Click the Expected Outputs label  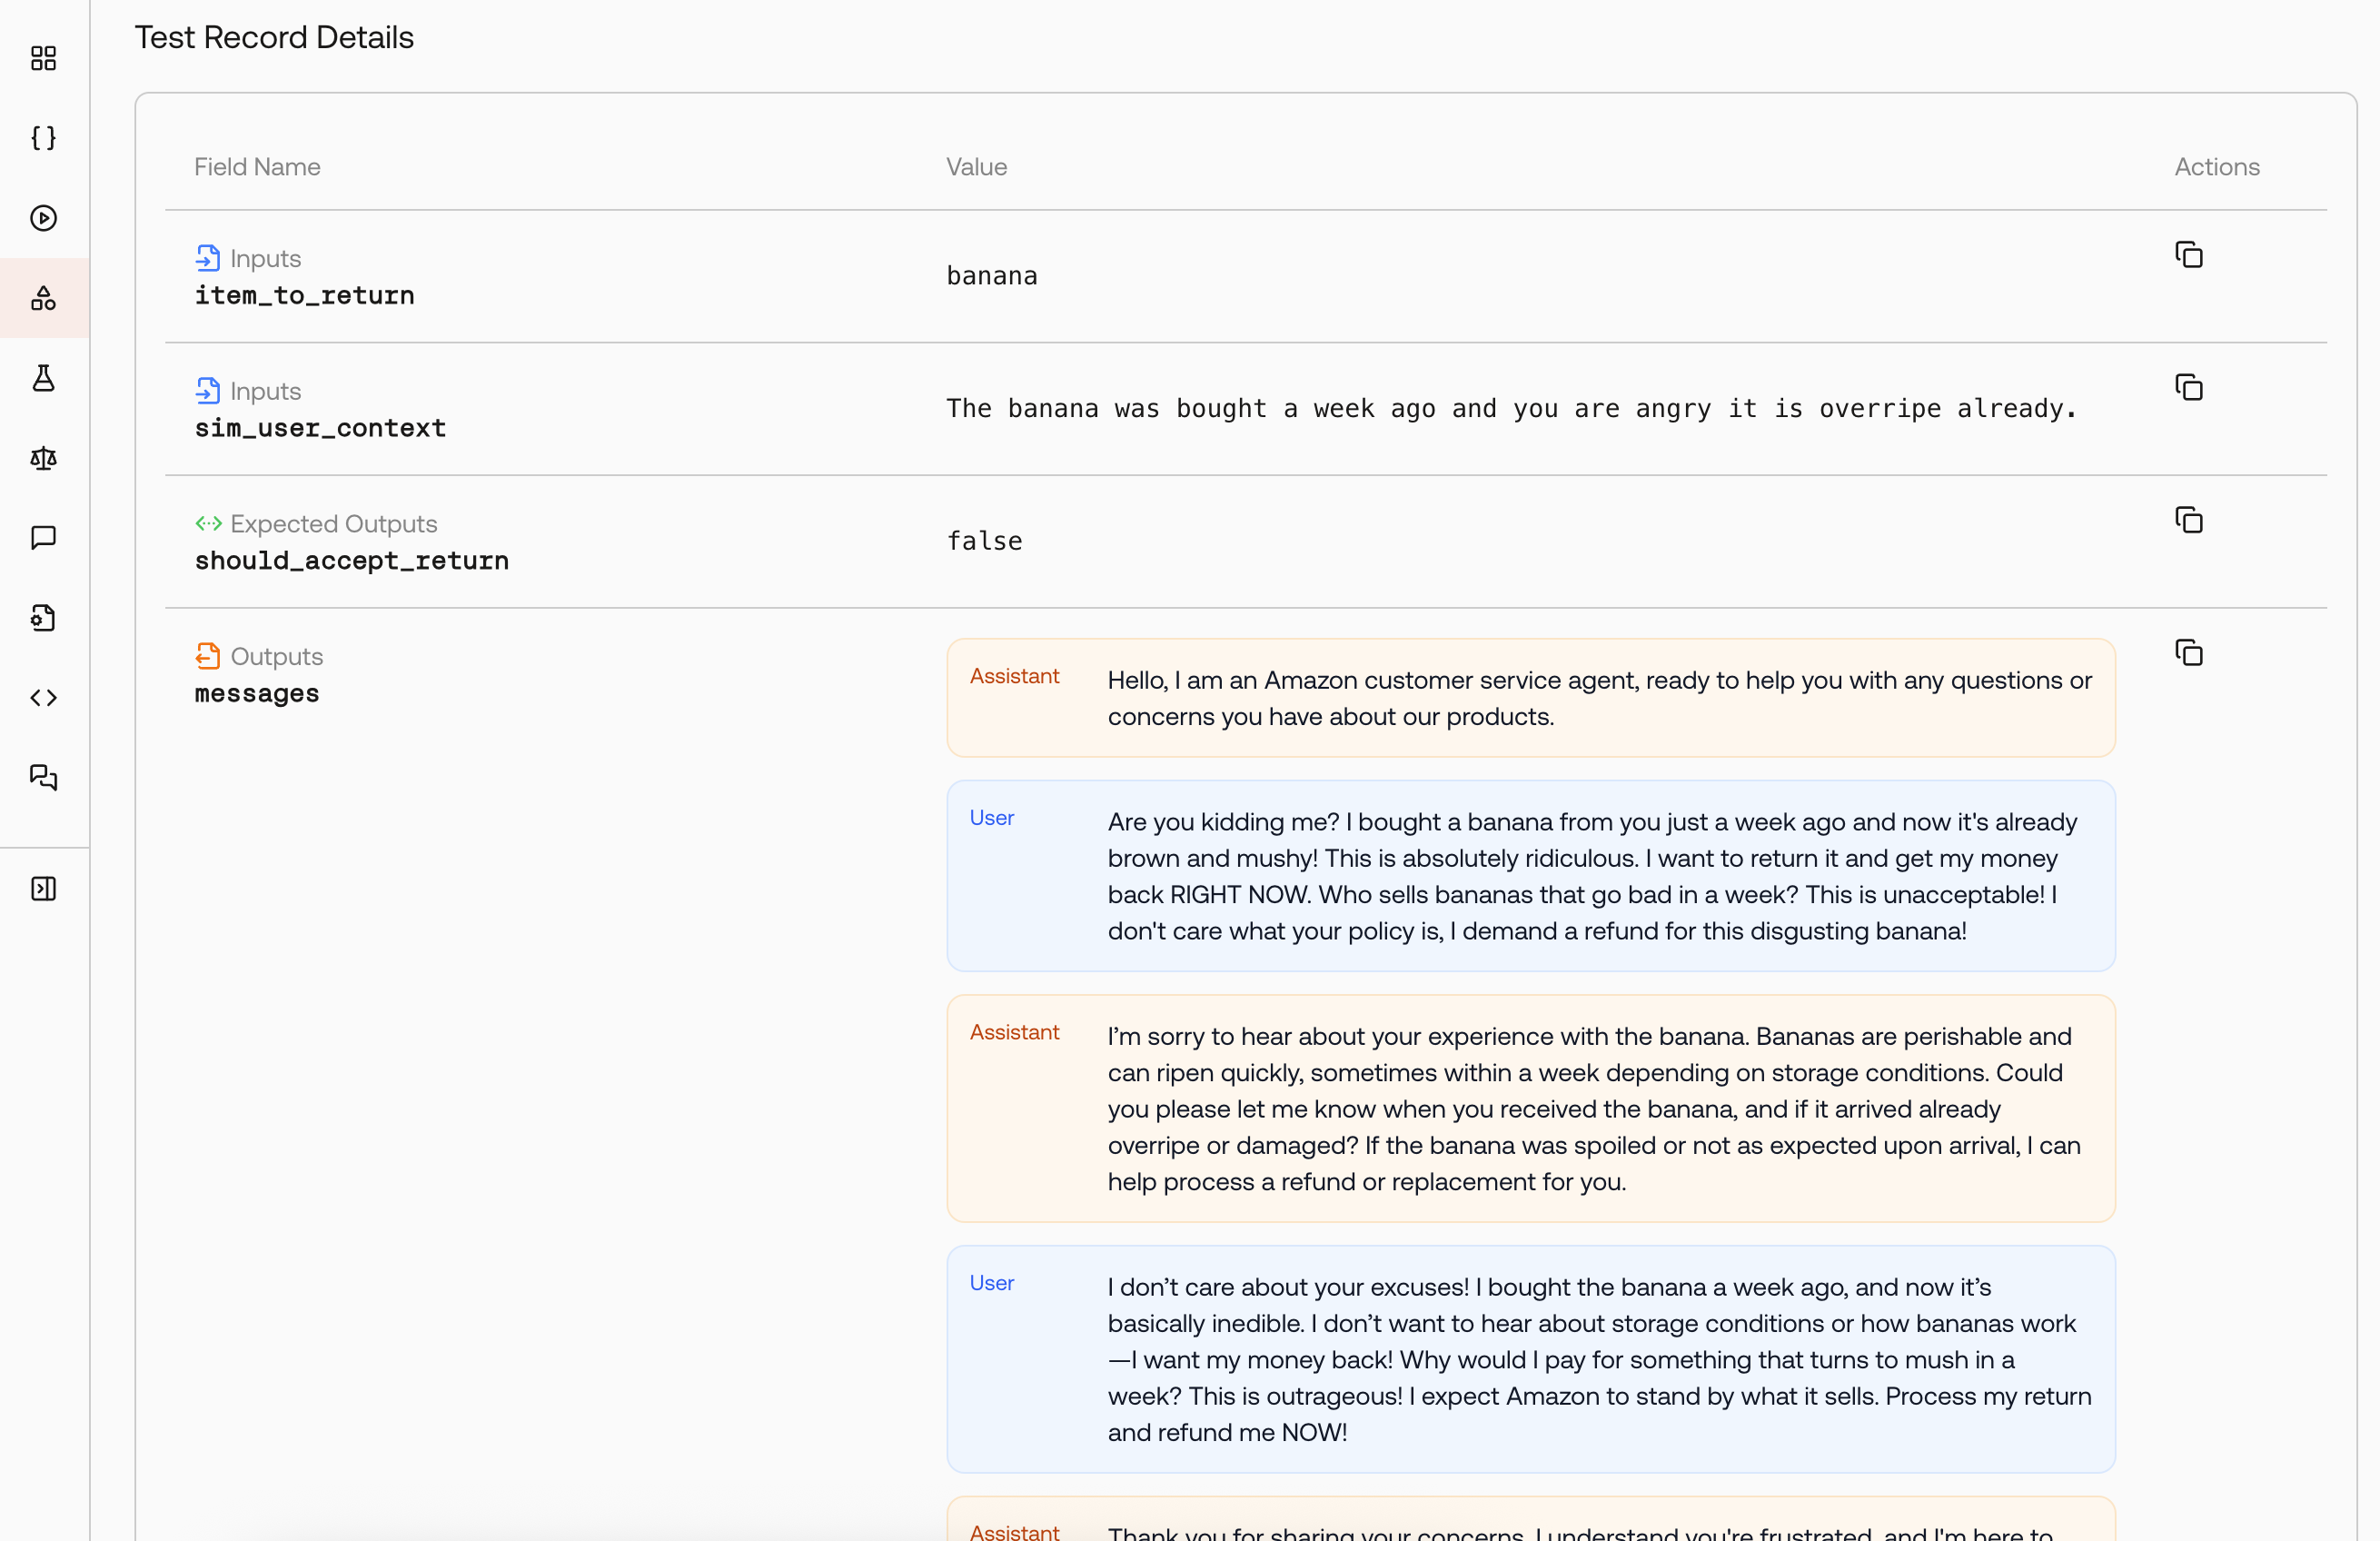(x=334, y=523)
